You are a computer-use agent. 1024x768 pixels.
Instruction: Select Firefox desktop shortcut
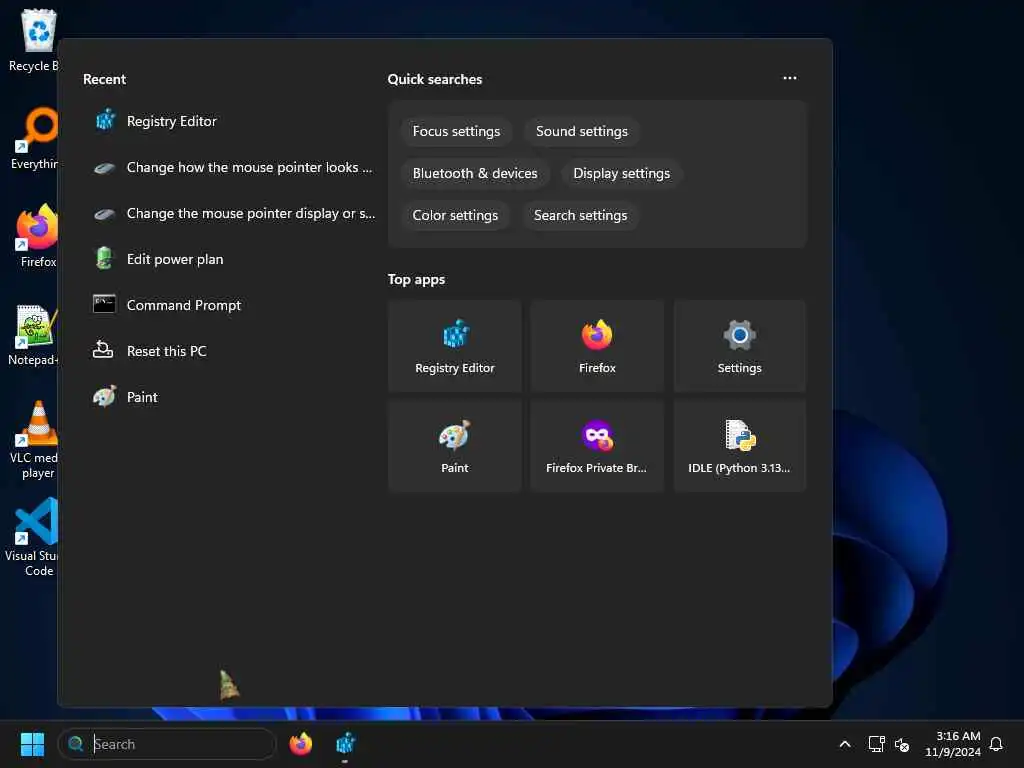pyautogui.click(x=38, y=236)
